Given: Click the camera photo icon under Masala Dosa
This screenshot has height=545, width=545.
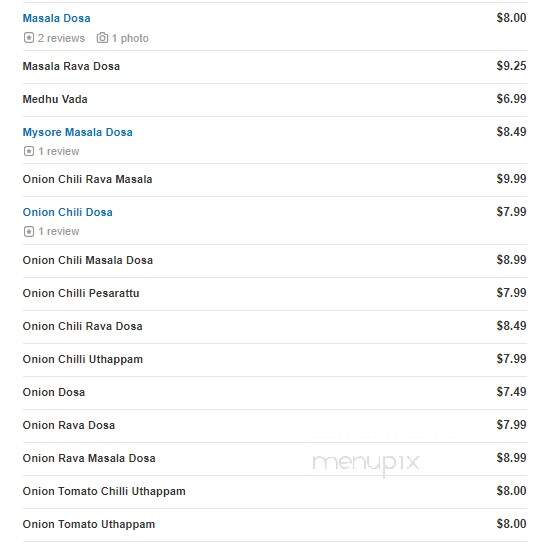Looking at the screenshot, I should (x=102, y=38).
